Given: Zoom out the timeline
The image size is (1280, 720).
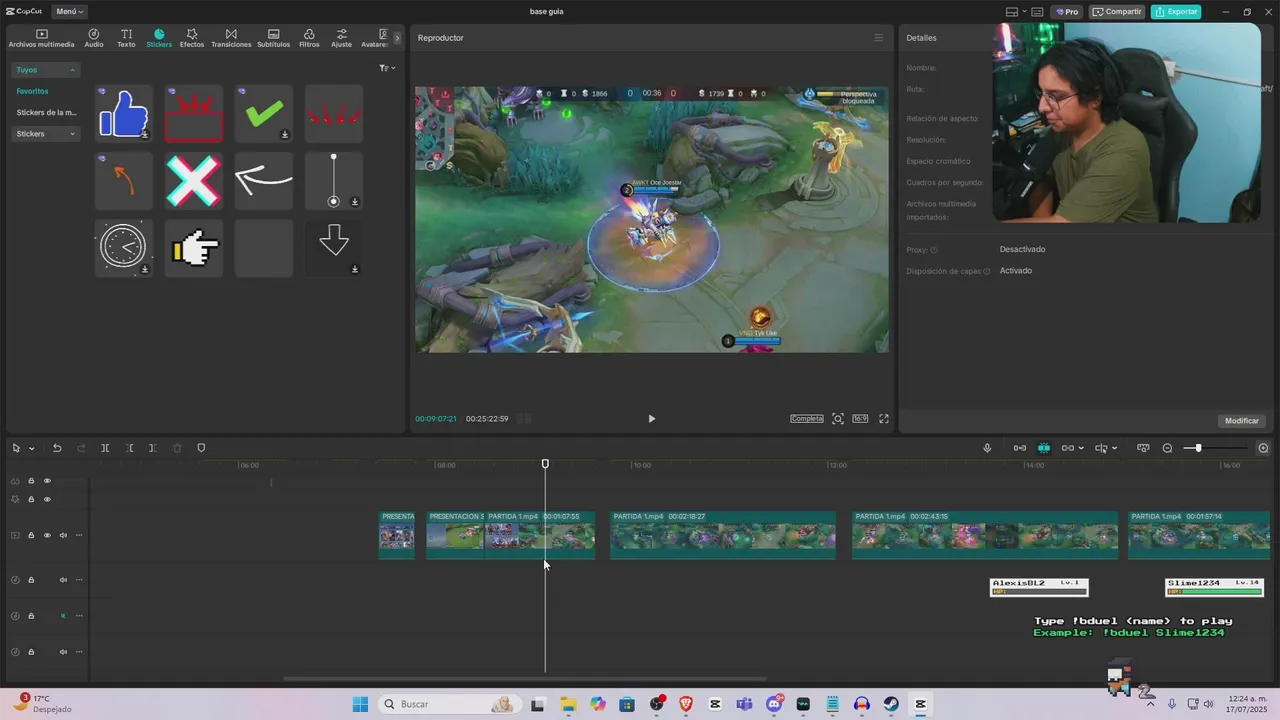Looking at the screenshot, I should [x=1167, y=448].
